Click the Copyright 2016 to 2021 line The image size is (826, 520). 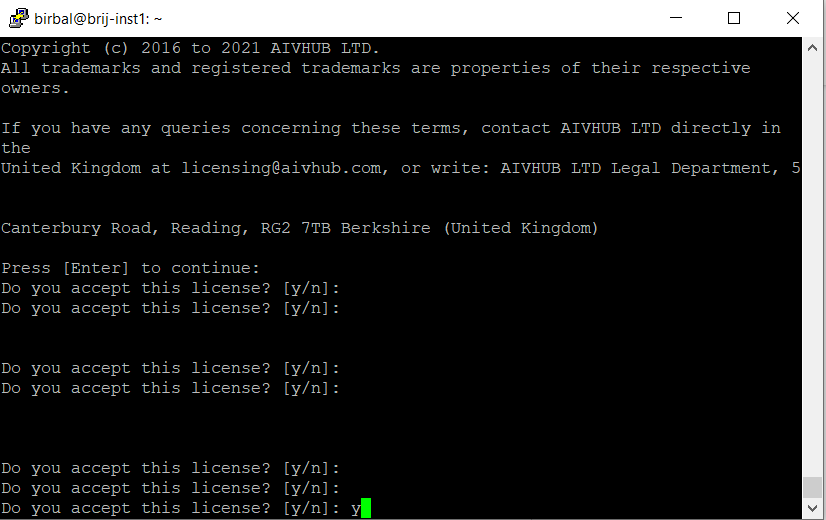pyautogui.click(x=190, y=48)
